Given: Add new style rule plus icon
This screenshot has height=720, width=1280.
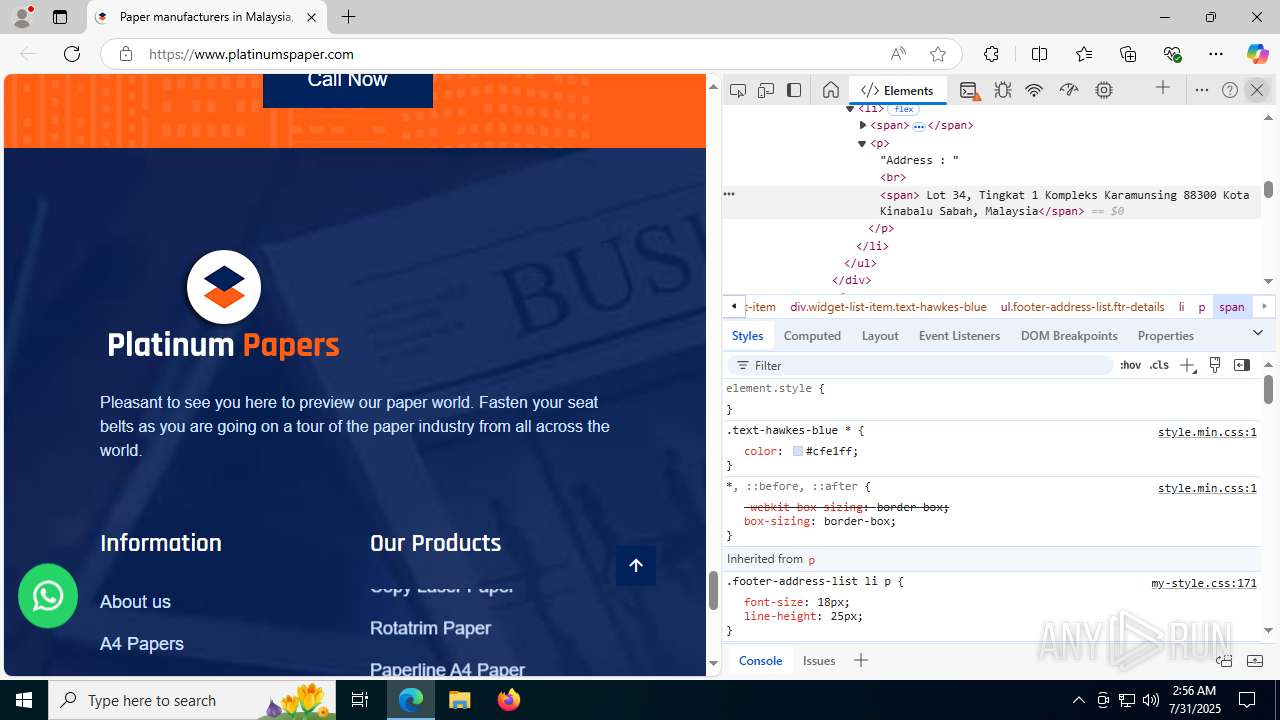Looking at the screenshot, I should (x=1187, y=365).
